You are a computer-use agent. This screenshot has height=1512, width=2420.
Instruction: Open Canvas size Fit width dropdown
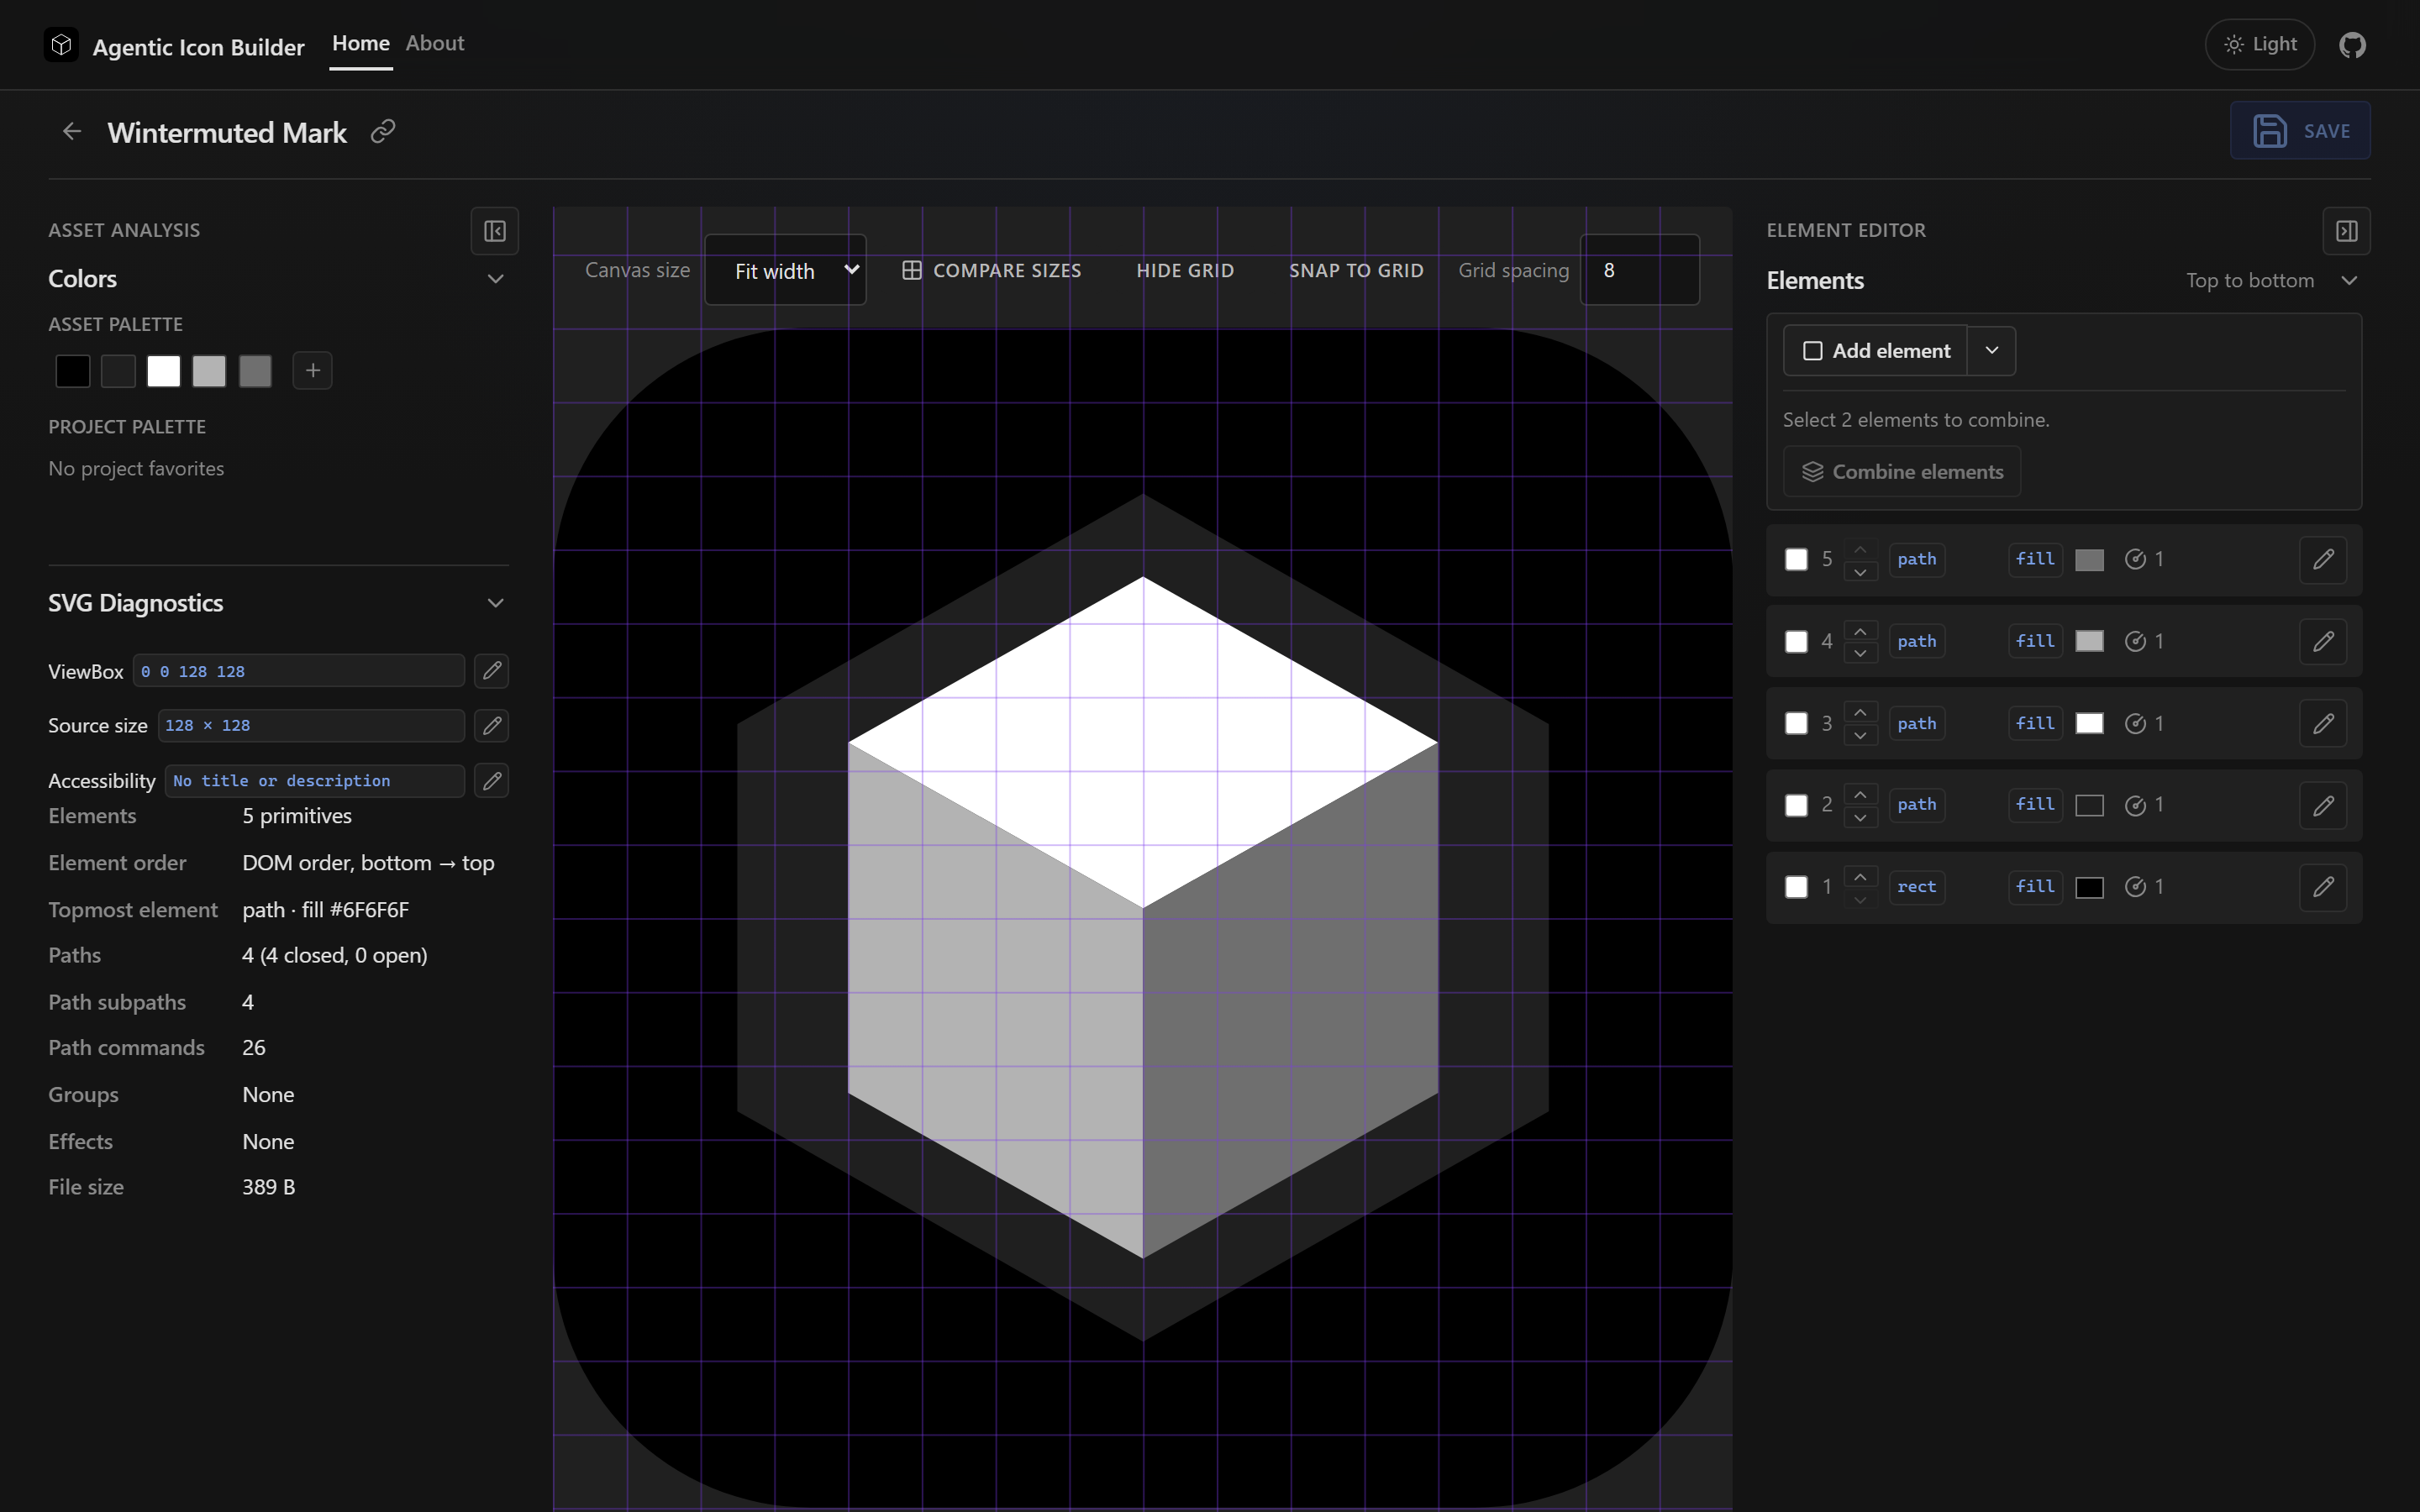[785, 270]
